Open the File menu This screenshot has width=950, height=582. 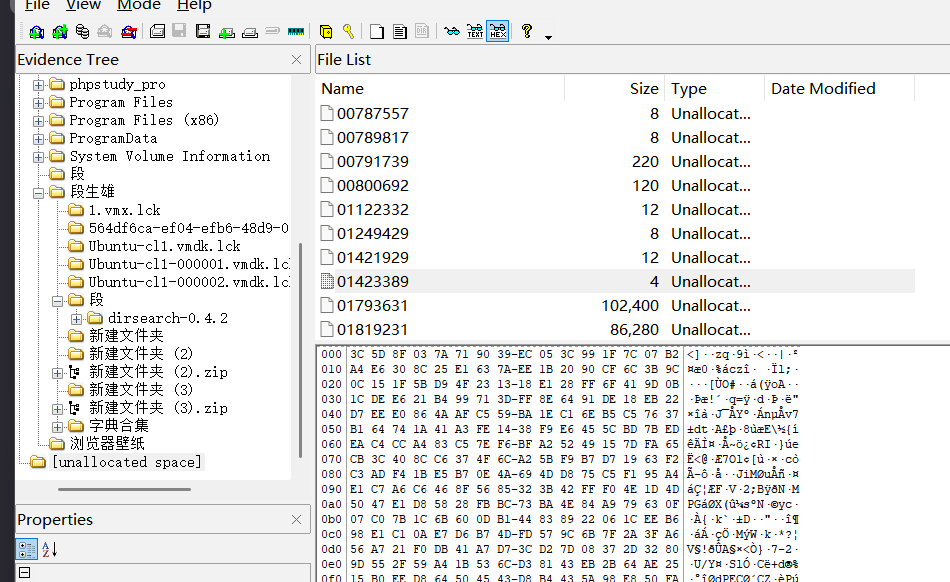[37, 5]
